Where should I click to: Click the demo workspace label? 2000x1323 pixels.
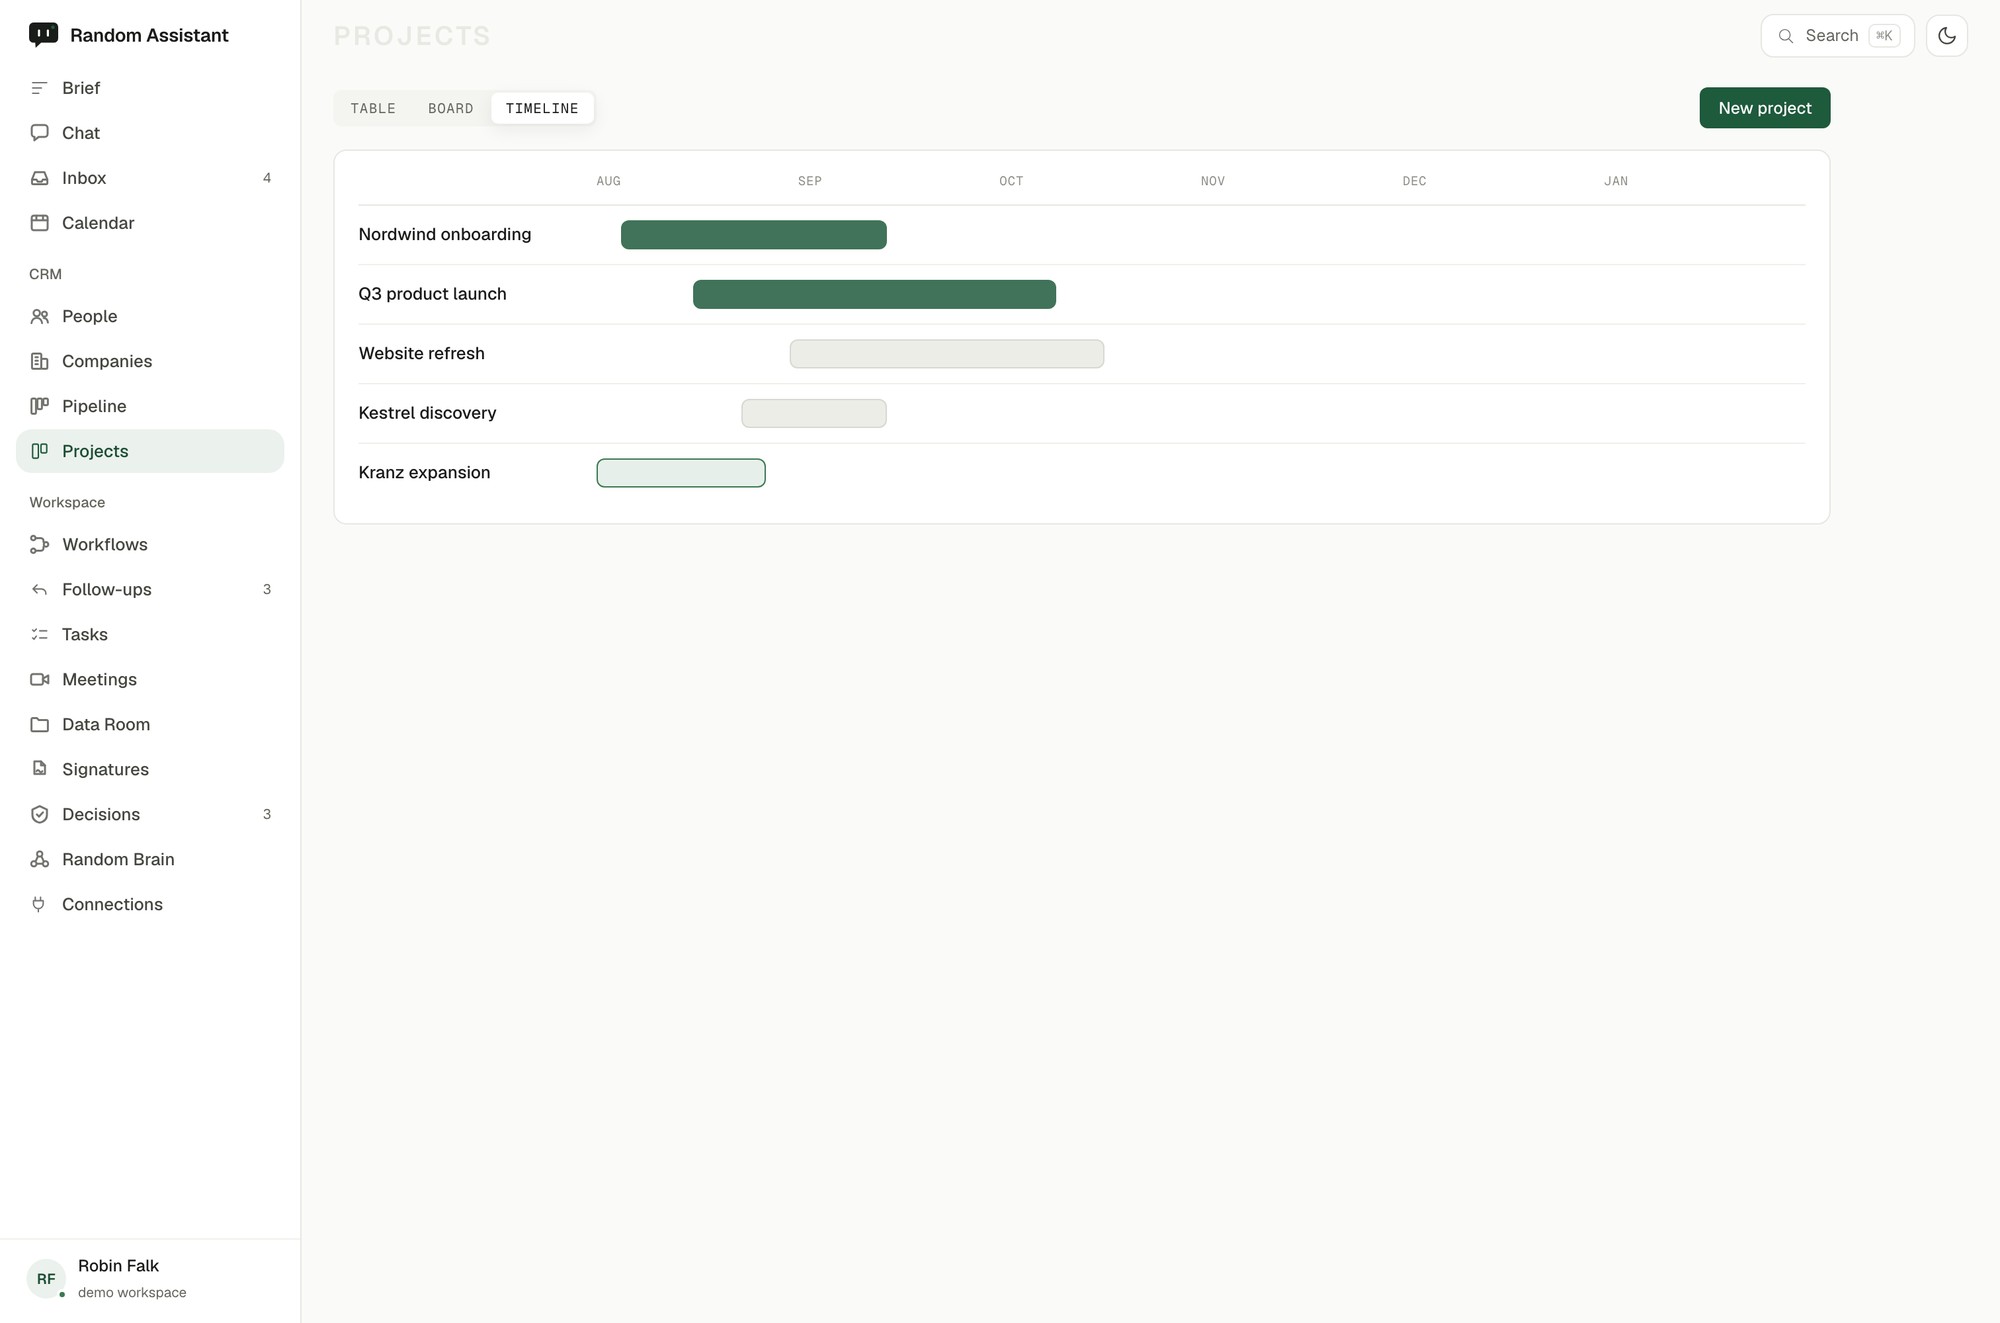[132, 1292]
